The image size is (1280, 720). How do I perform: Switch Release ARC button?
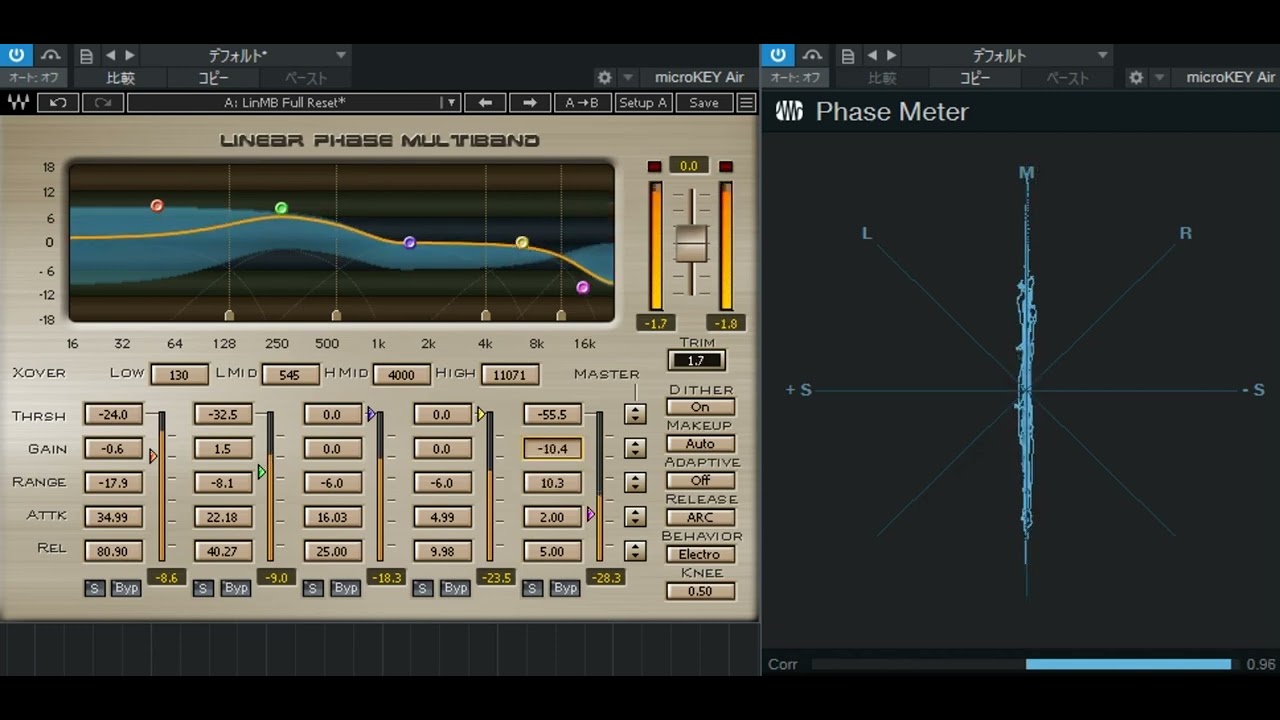coord(700,517)
